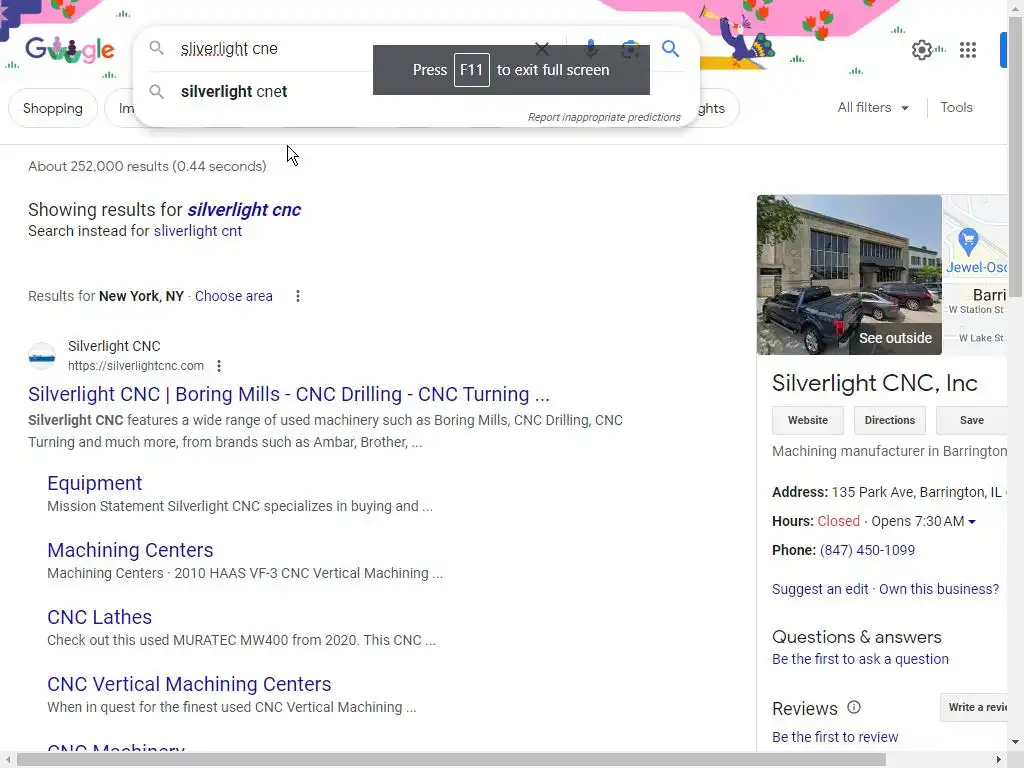The height and width of the screenshot is (768, 1024).
Task: Click the Google doodle logo
Action: tap(70, 50)
